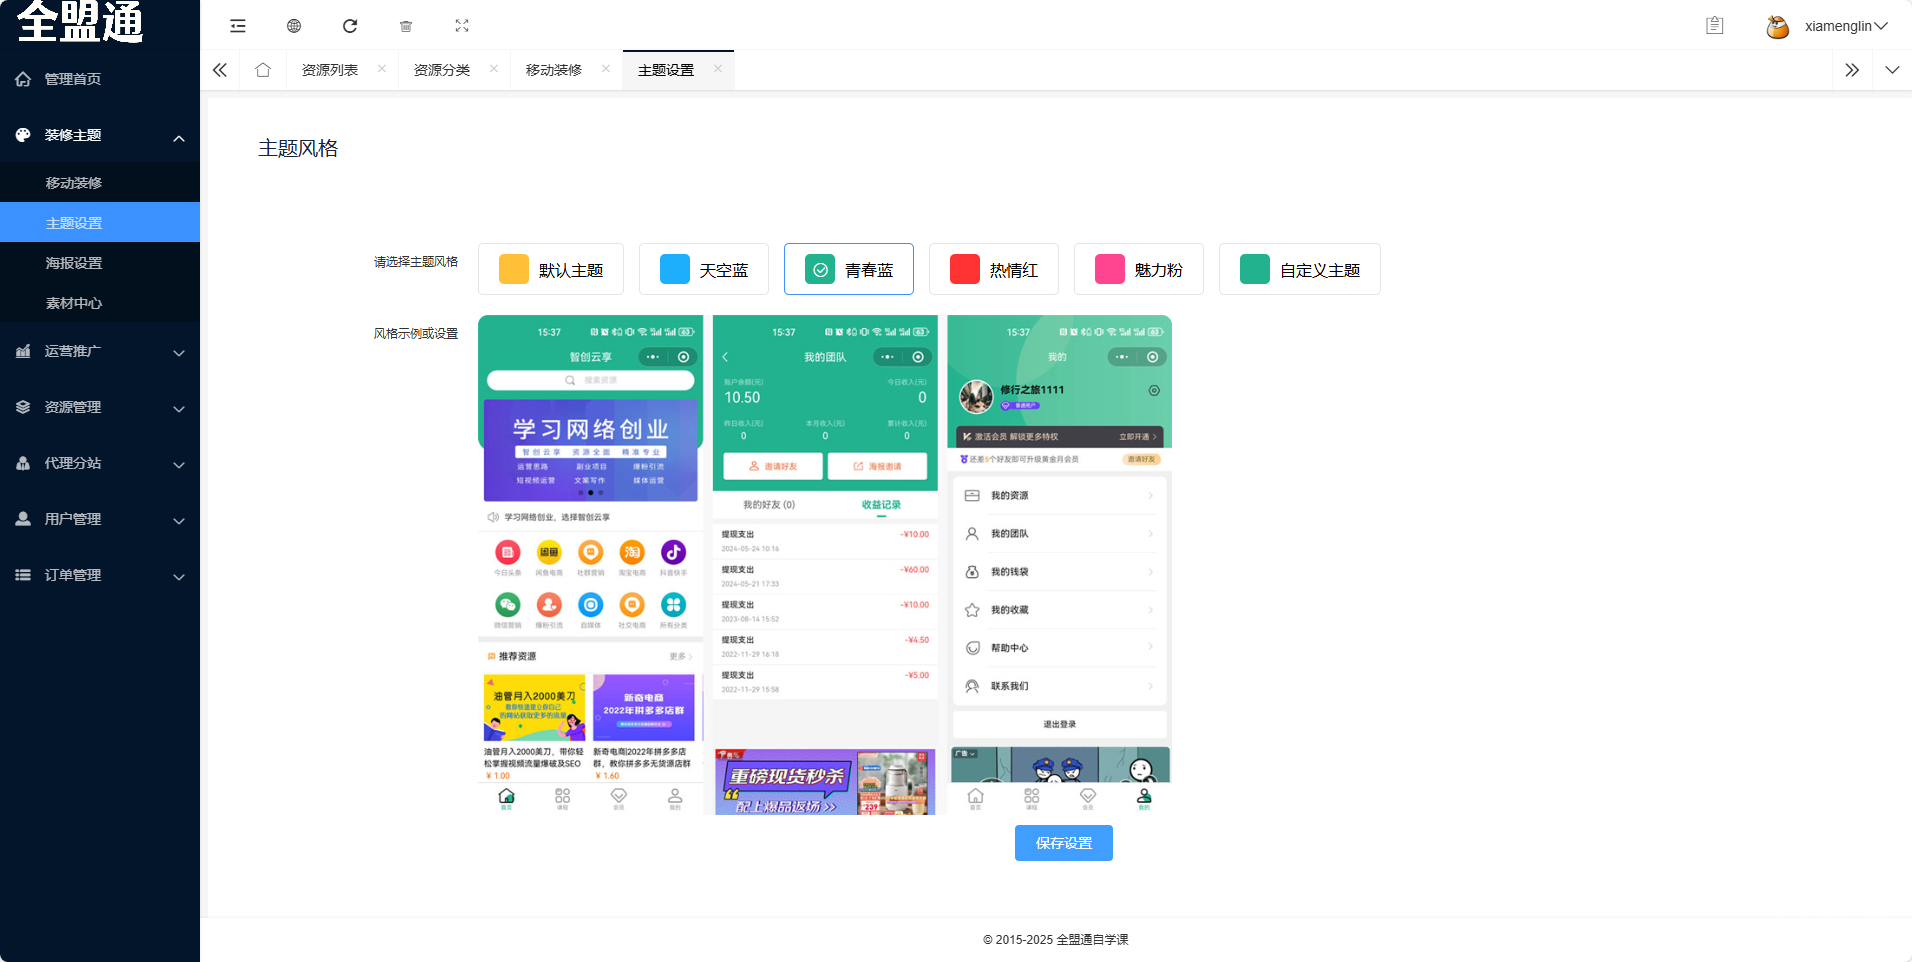Navigate to 管理首页 link
Viewport: 1912px width, 962px height.
pyautogui.click(x=72, y=79)
